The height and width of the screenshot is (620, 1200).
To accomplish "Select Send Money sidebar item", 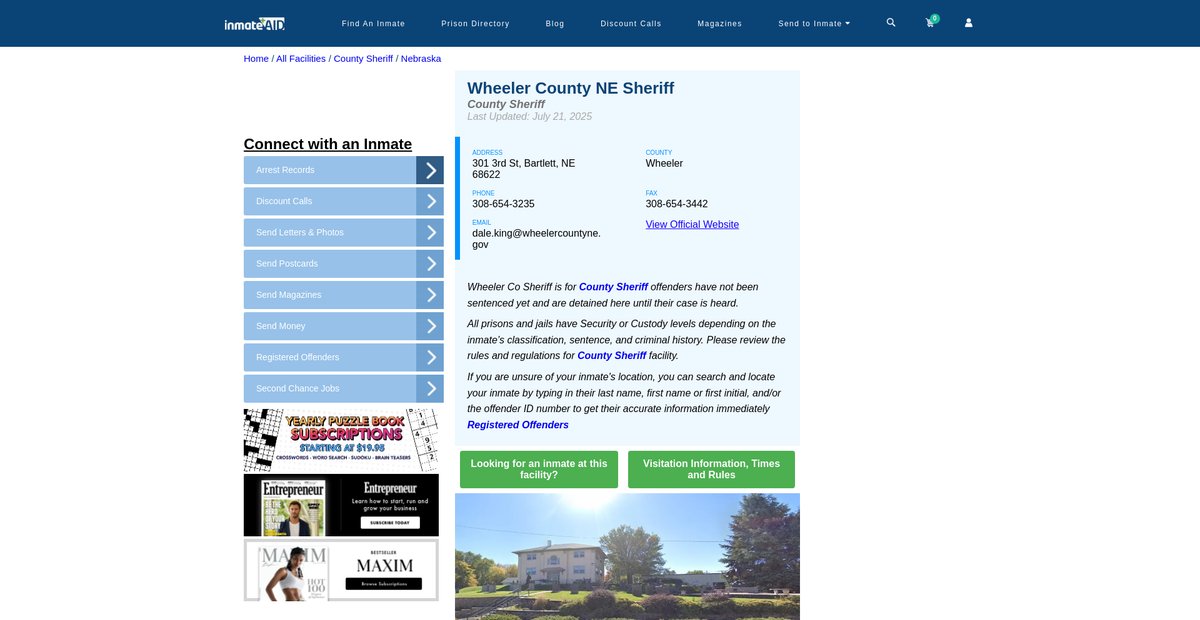I will [330, 326].
